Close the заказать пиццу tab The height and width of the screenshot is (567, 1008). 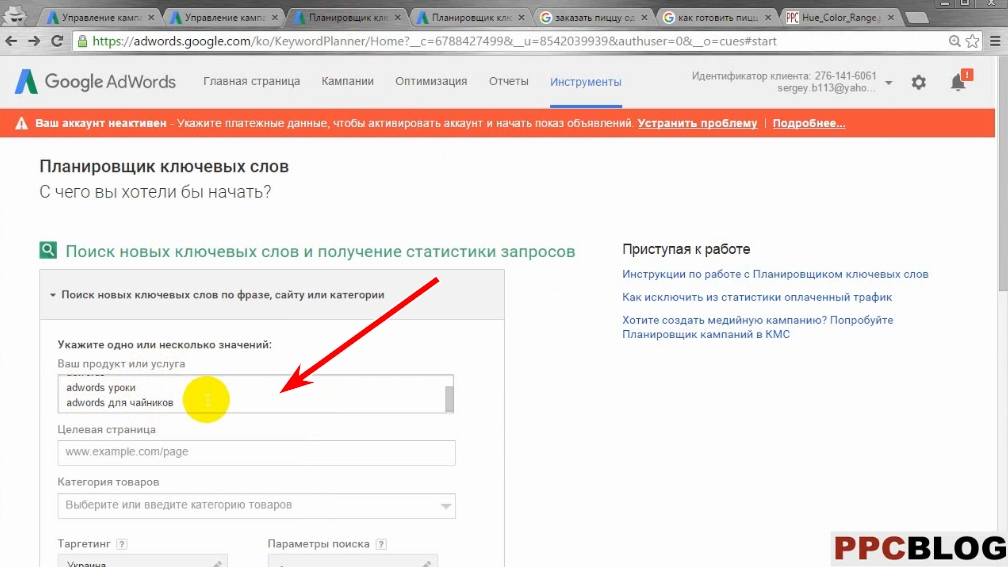[x=644, y=17]
